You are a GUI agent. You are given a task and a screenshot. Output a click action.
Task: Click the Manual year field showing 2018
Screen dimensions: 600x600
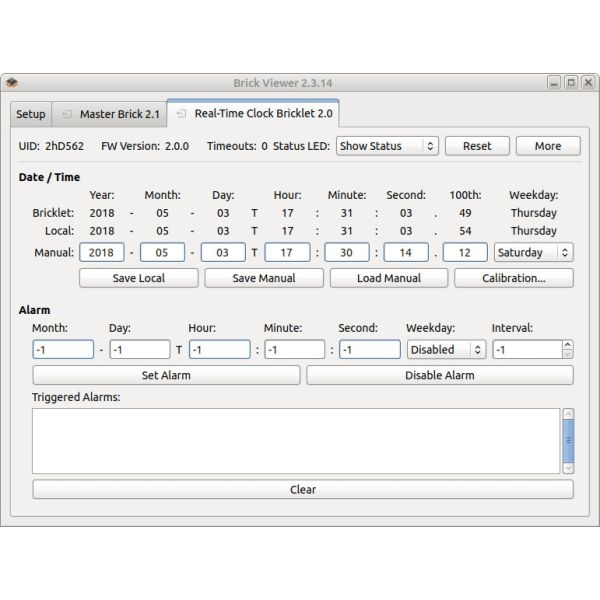tap(102, 252)
